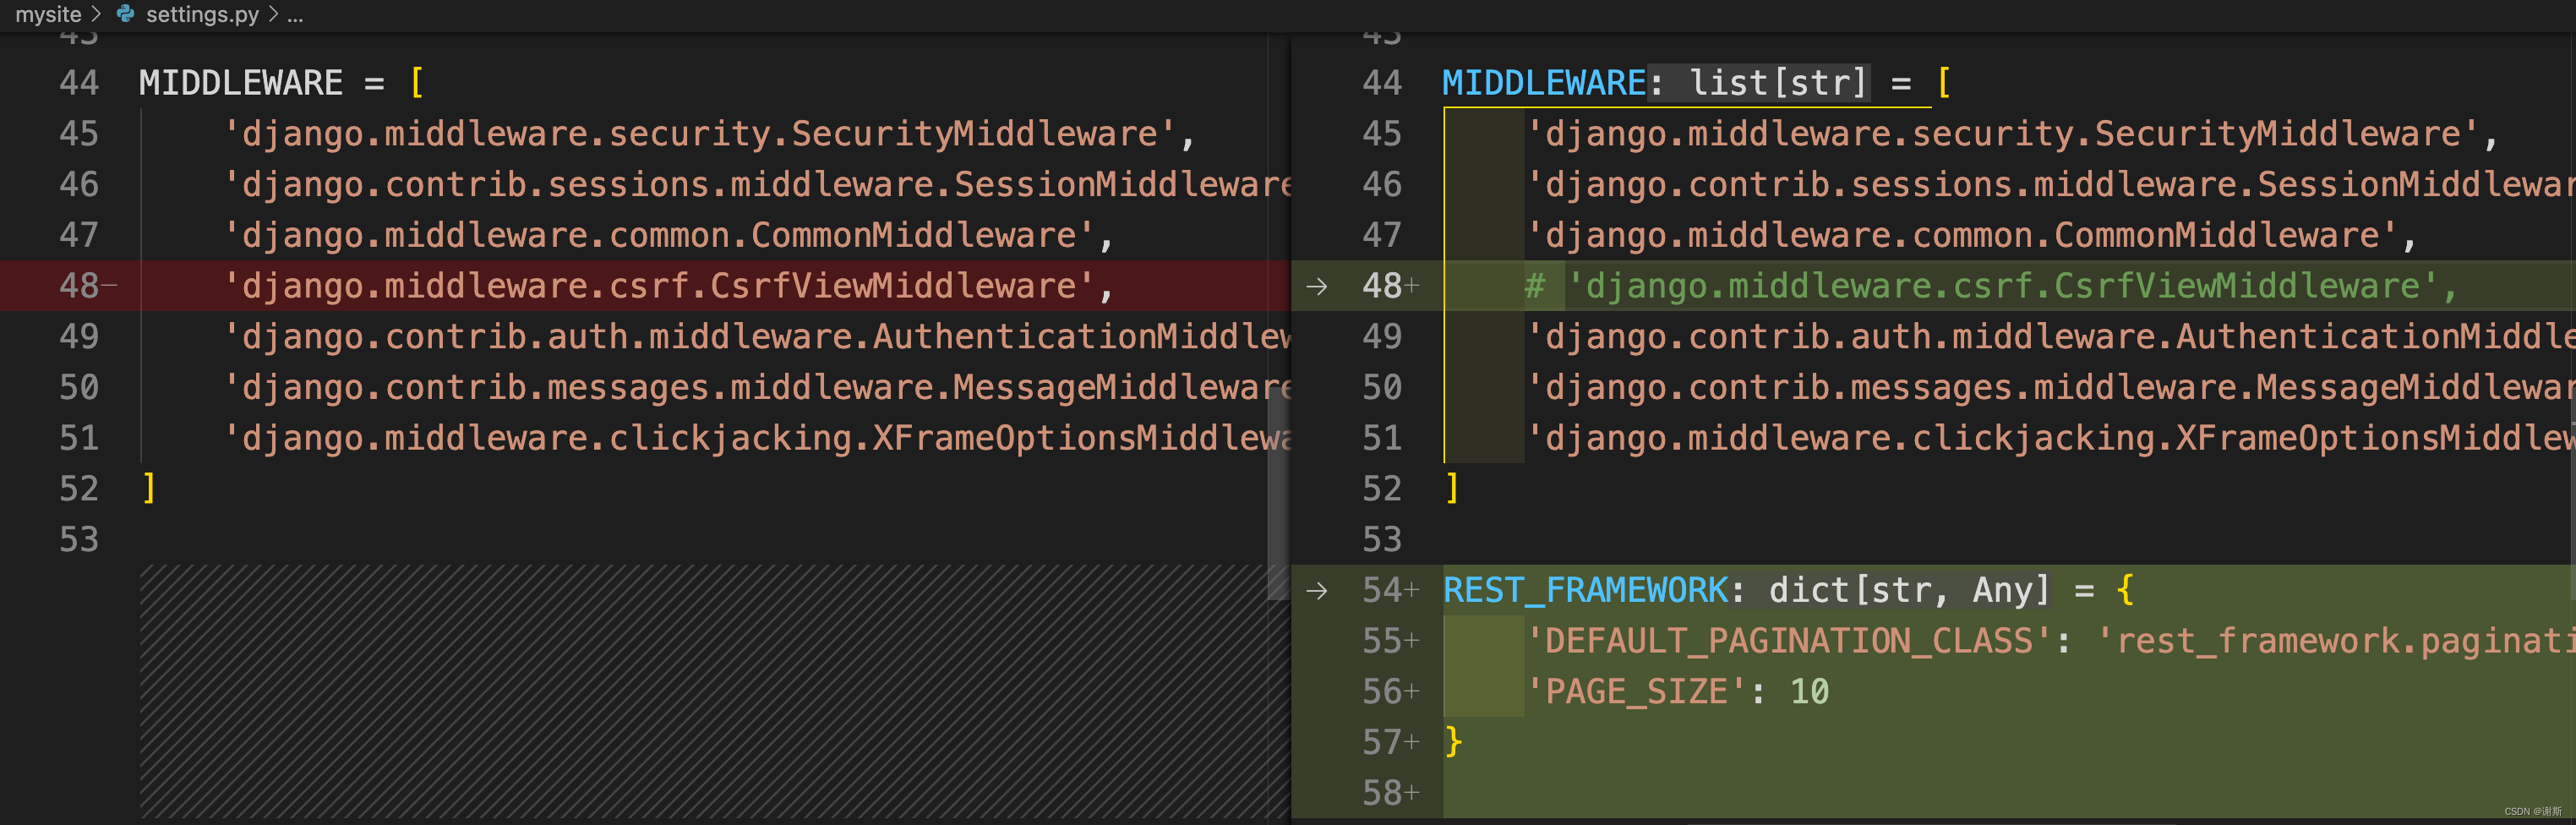Click REST_FRAMEWORK variable name
The image size is (2576, 825).
tap(1585, 590)
